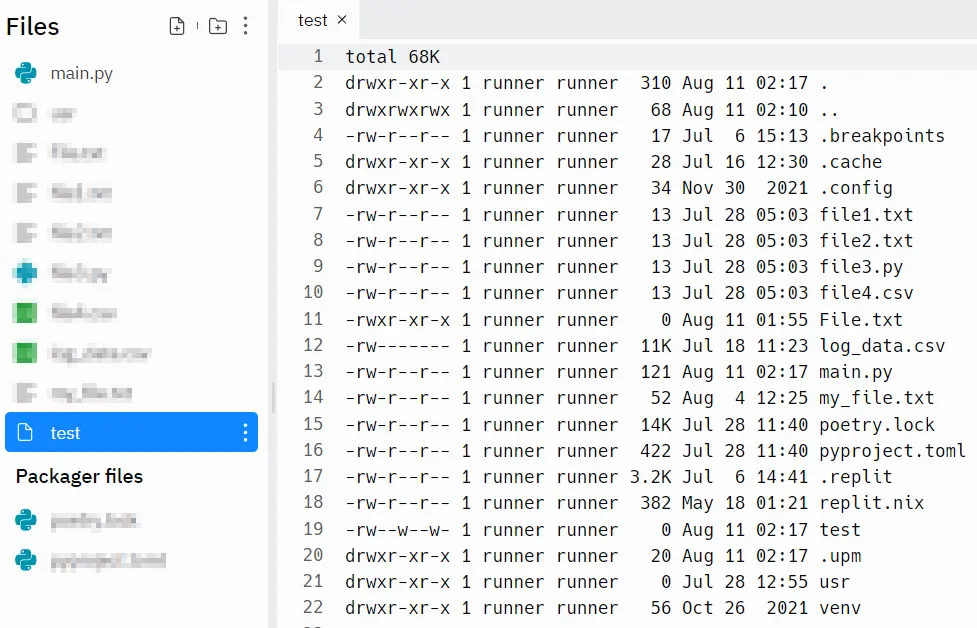This screenshot has width=977, height=628.
Task: Click 'venv' directory name on line 22
Action: coord(840,609)
